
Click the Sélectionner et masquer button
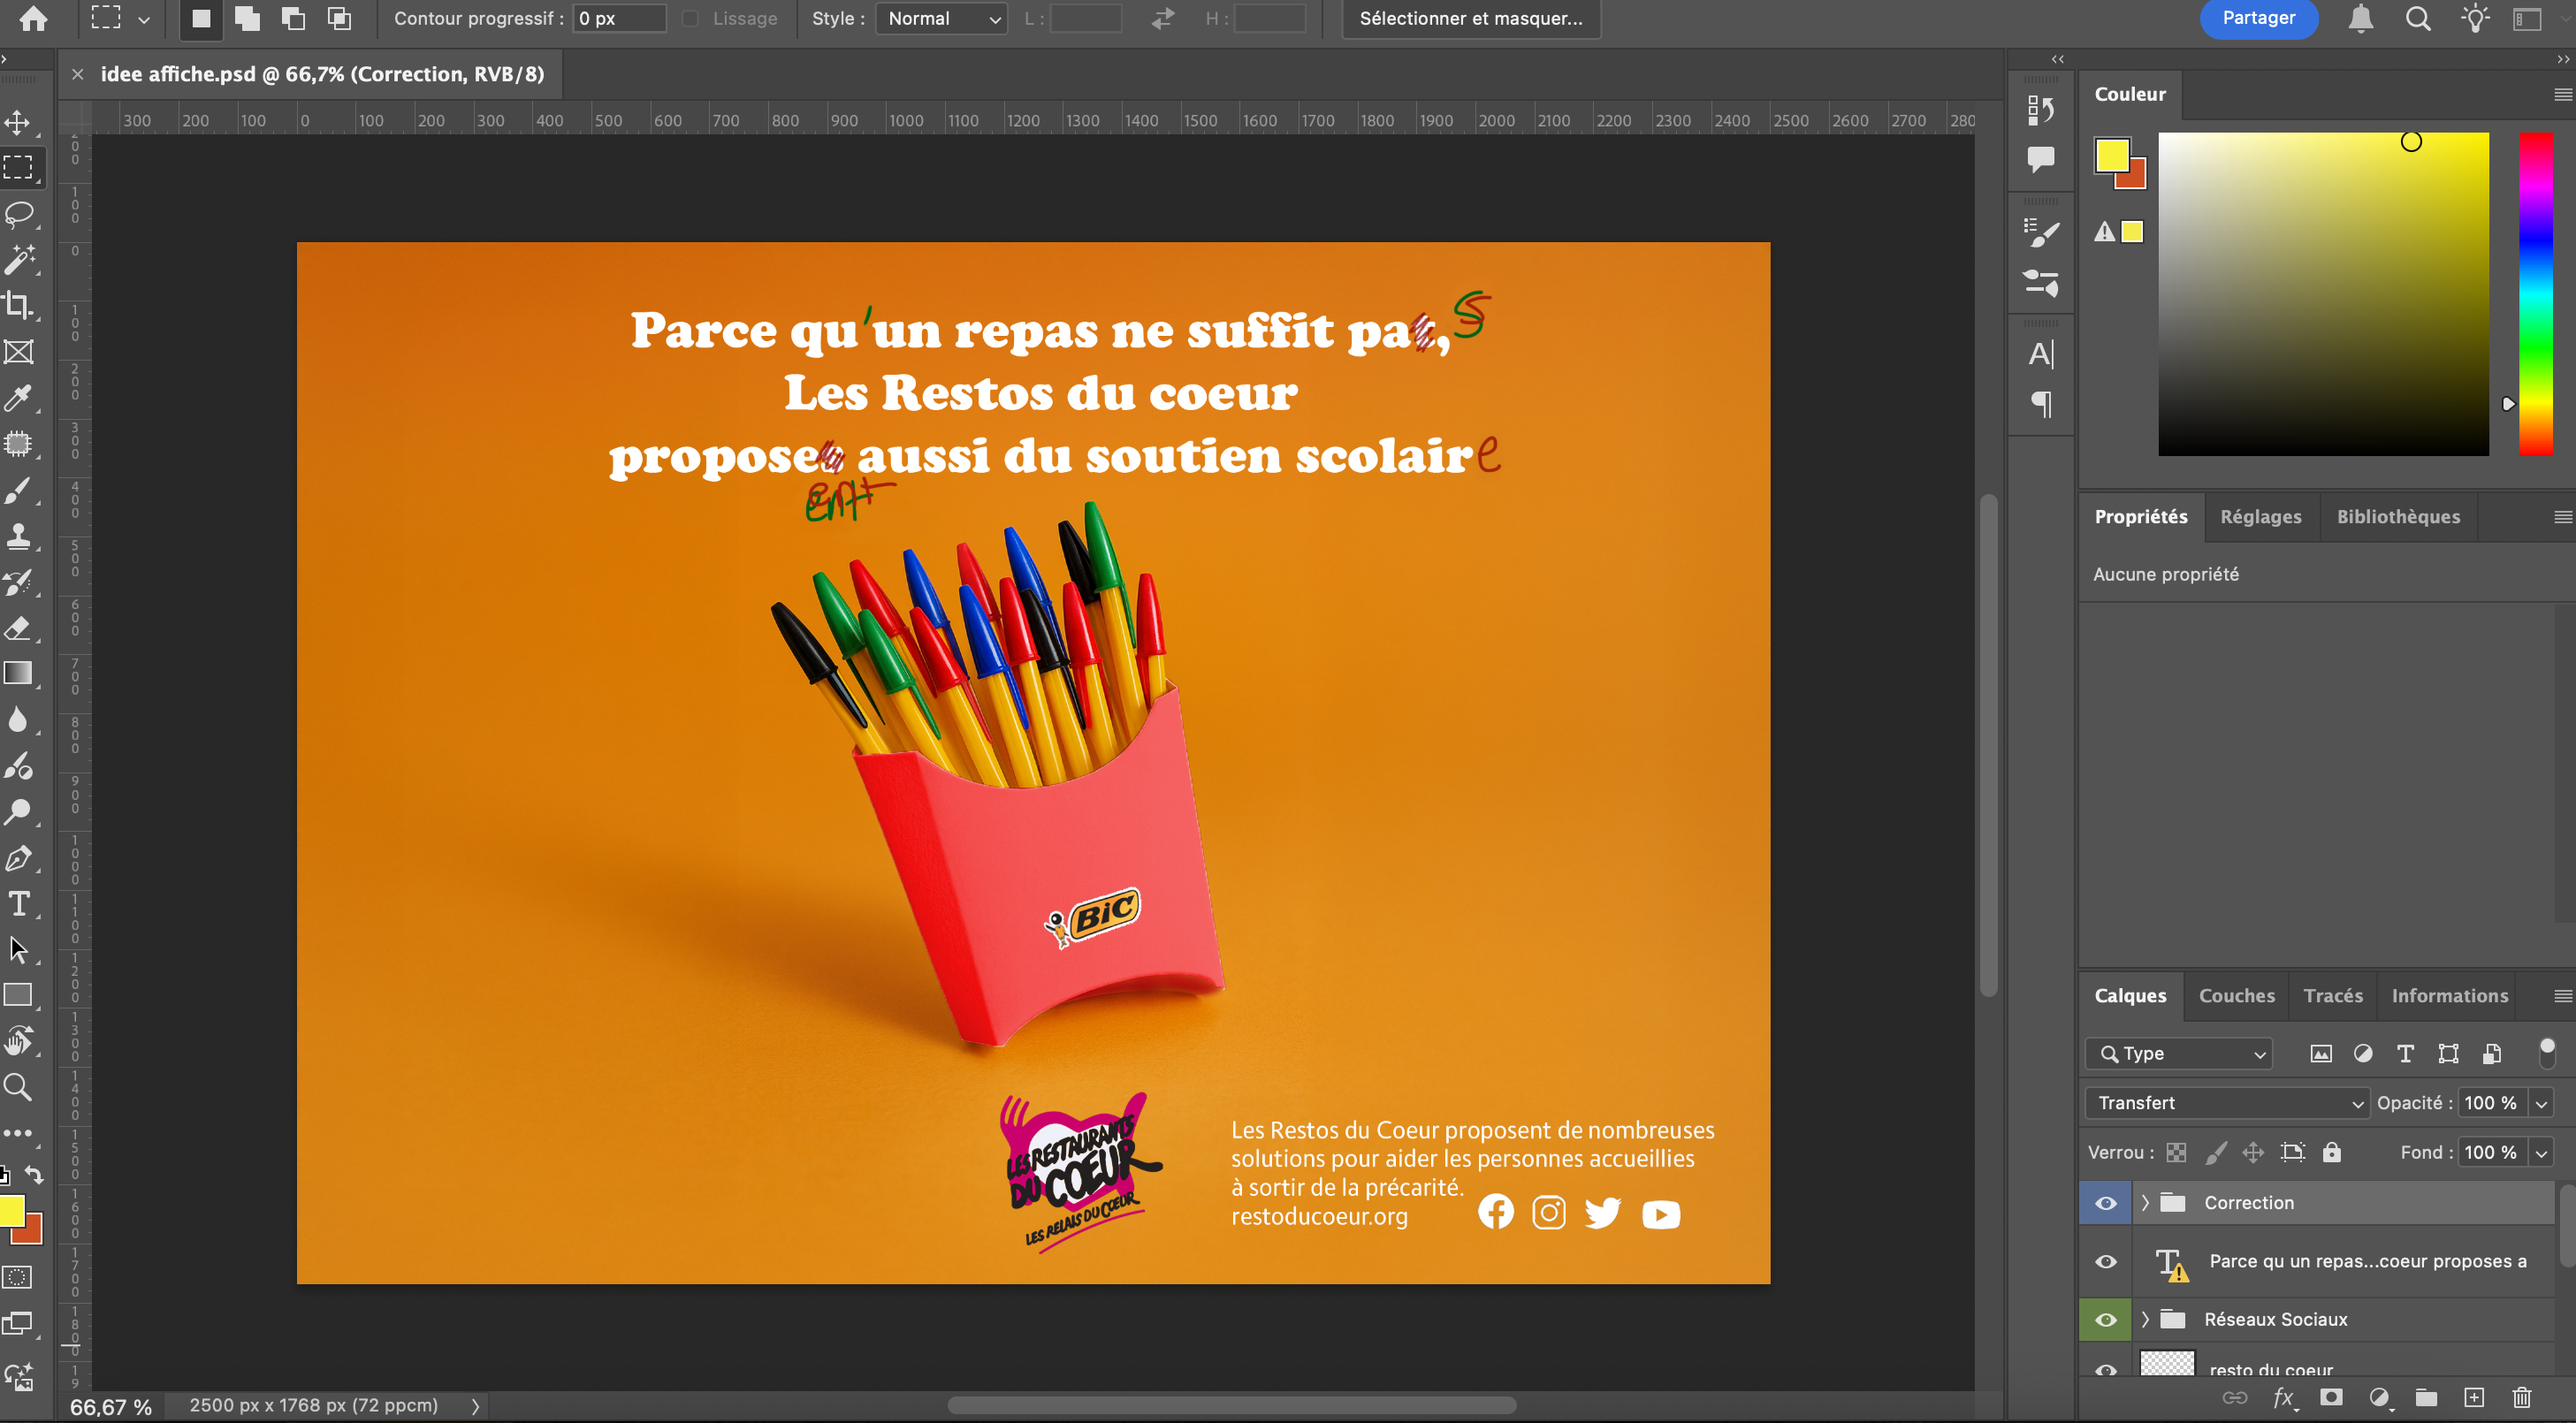1469,18
